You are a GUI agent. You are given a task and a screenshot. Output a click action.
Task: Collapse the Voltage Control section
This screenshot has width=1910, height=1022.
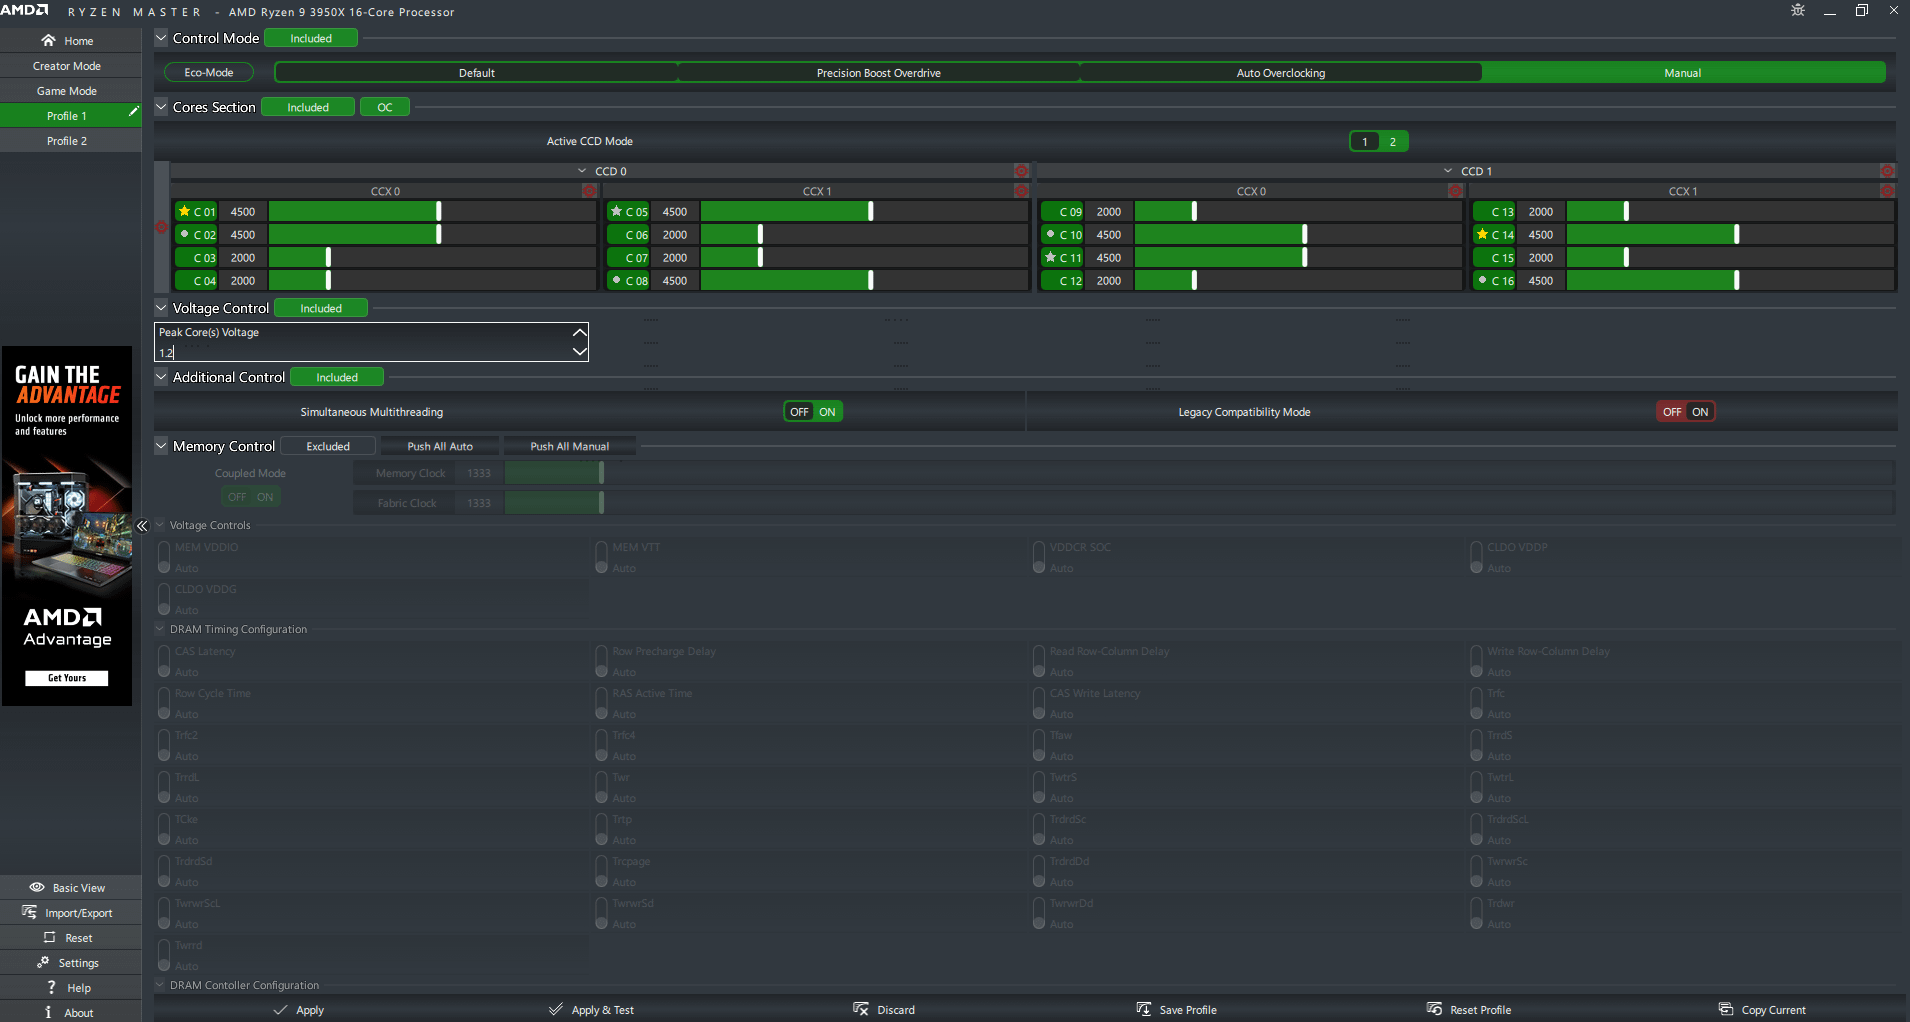coord(161,308)
